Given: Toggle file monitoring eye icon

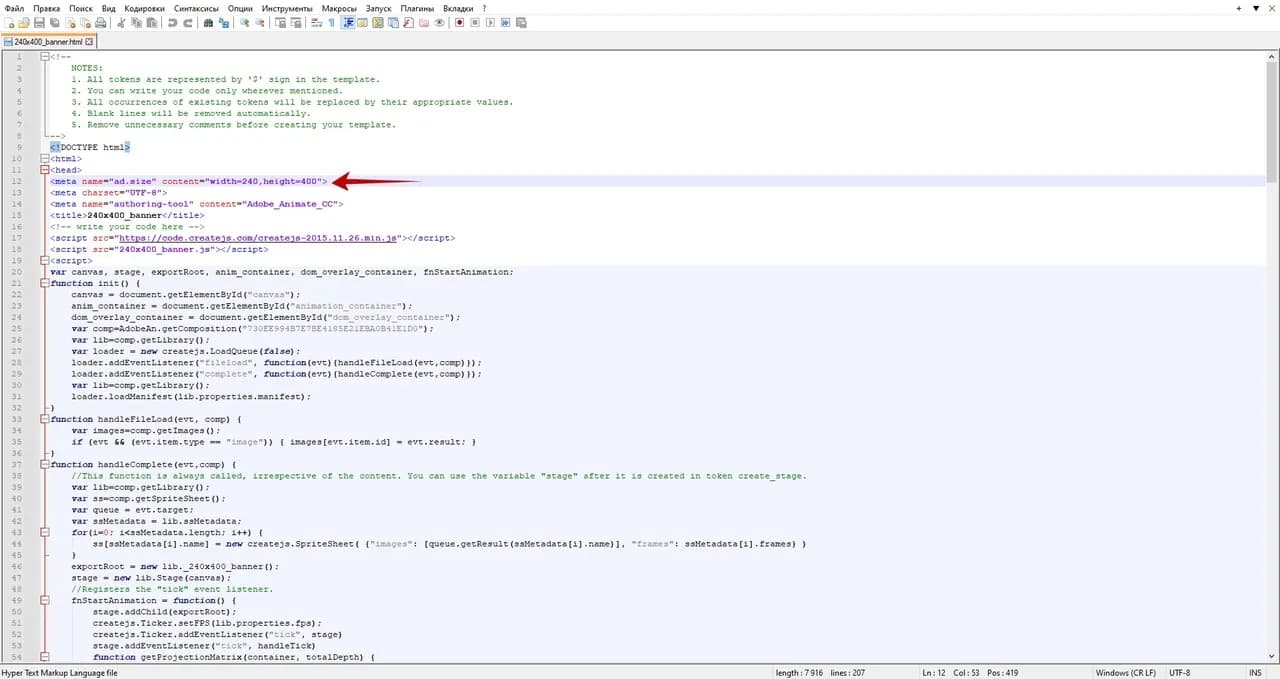Looking at the screenshot, I should [x=439, y=23].
